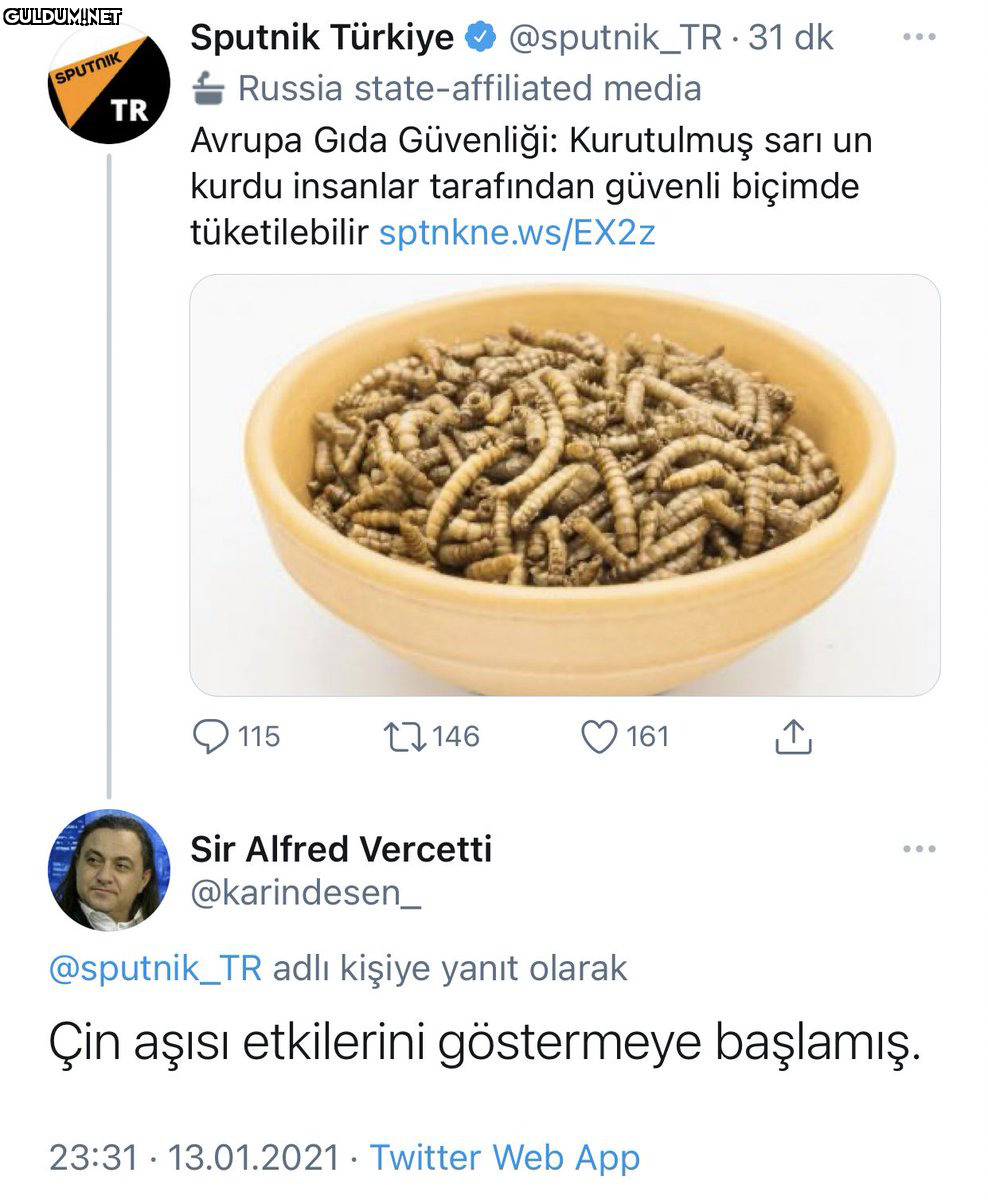Viewport: 988px width, 1200px height.
Task: Click the Sir Alfred Vercetti display name
Action: pyautogui.click(x=341, y=849)
